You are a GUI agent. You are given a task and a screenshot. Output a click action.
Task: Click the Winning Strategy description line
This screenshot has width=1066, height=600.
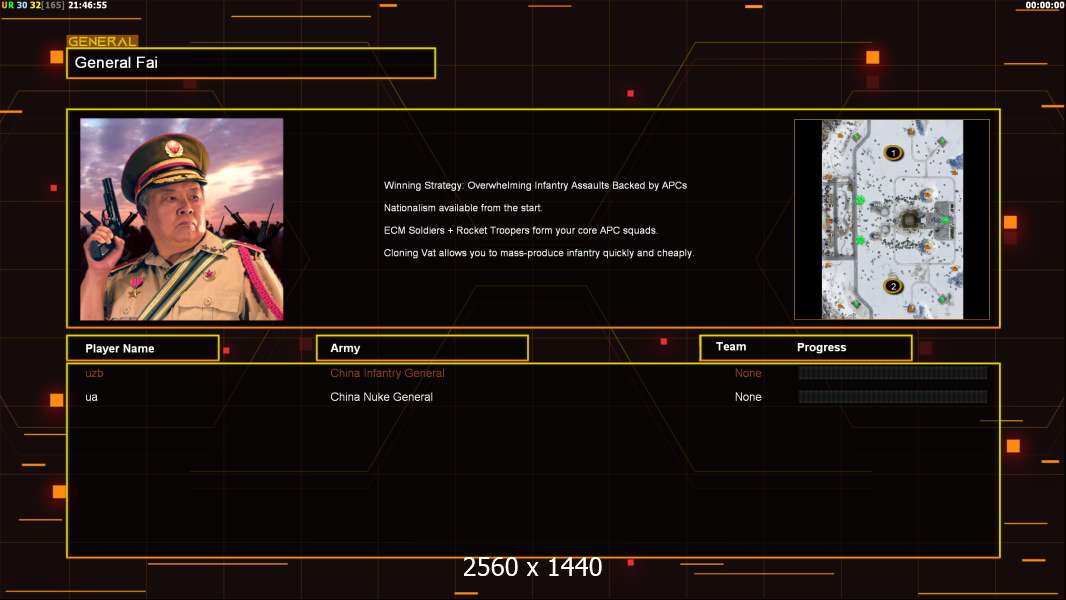(535, 186)
